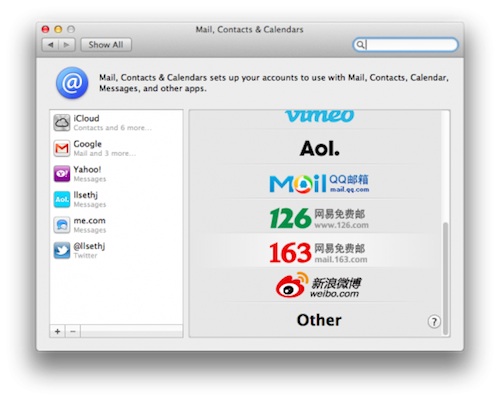Remove selected account with minus button

tap(73, 331)
